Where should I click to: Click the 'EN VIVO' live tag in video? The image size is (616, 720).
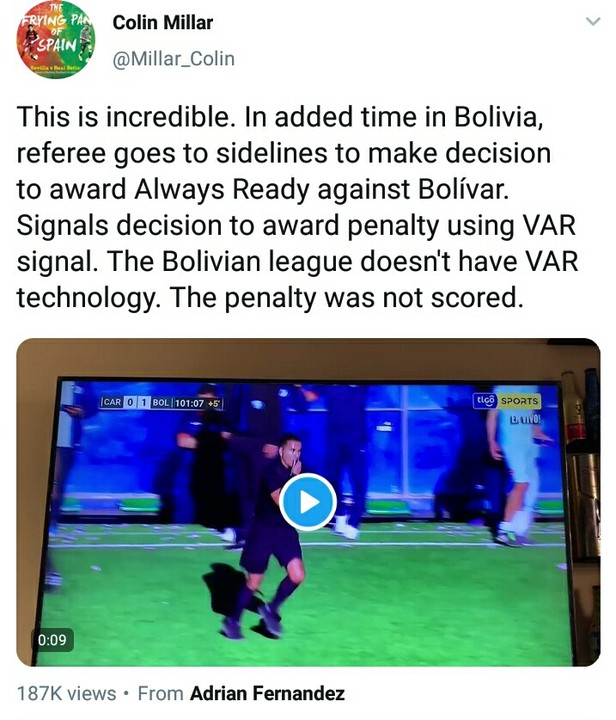[x=526, y=419]
